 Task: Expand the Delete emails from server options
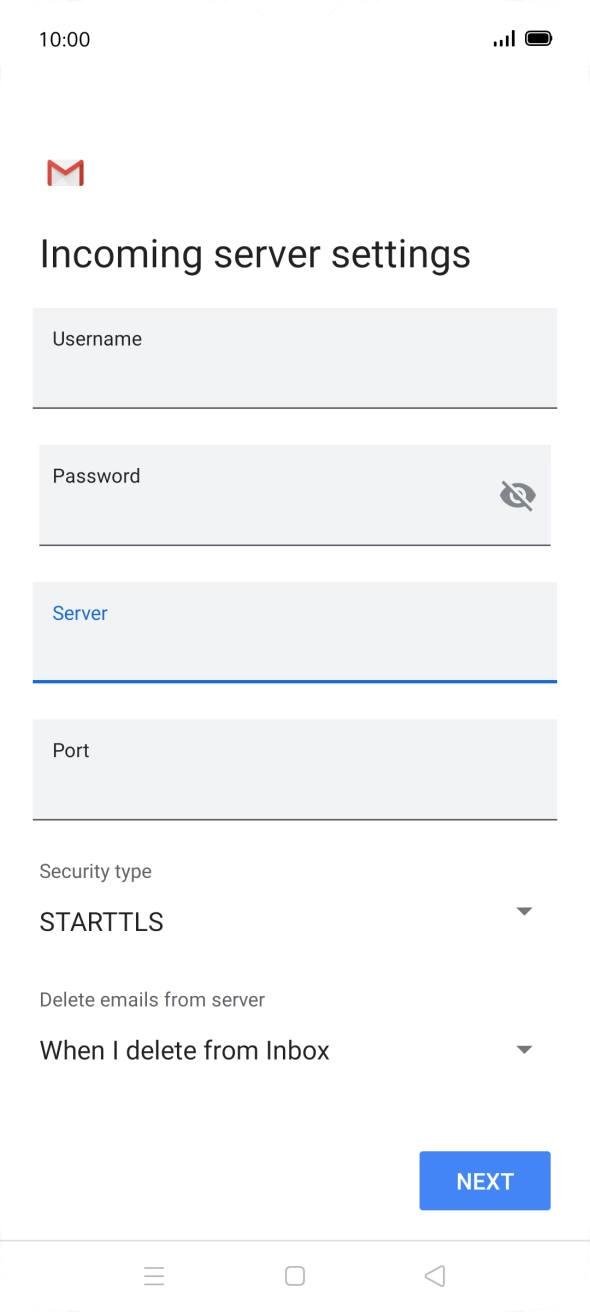pos(524,1049)
